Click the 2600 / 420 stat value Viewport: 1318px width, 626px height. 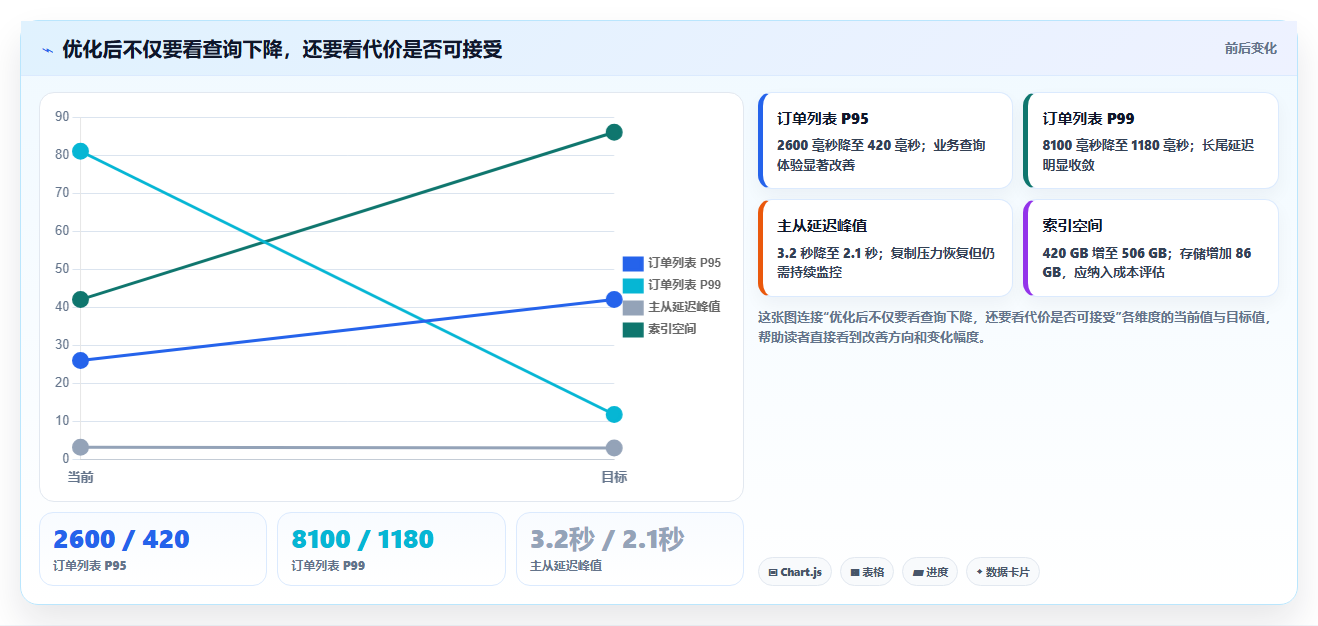point(121,540)
